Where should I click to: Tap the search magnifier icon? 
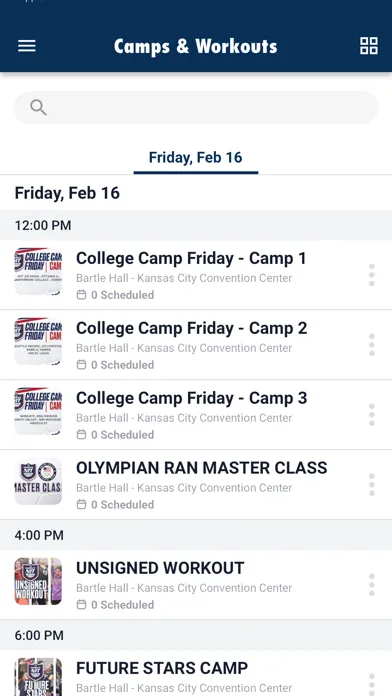pos(38,107)
